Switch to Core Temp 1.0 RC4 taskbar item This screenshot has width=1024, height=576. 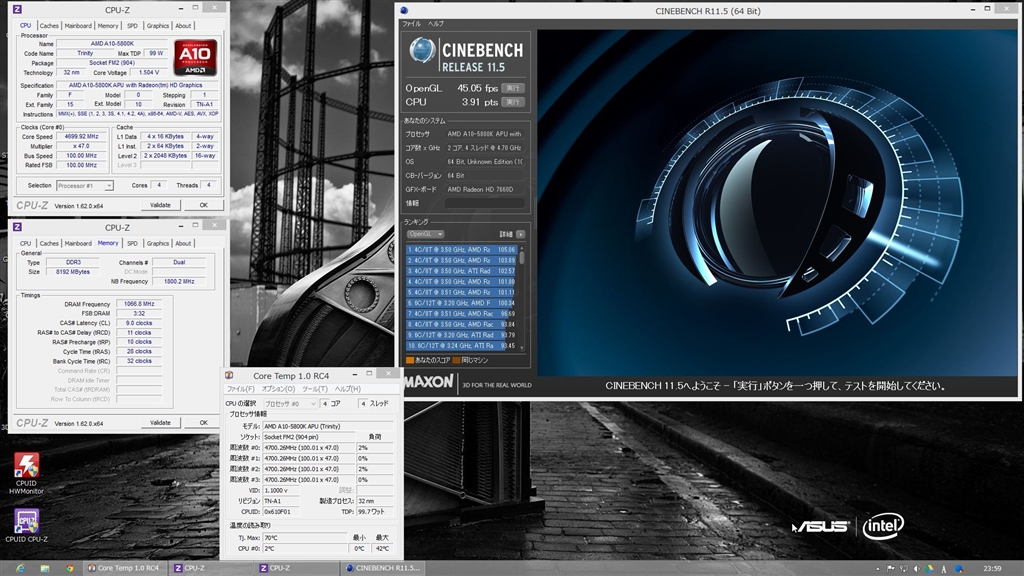coord(125,568)
